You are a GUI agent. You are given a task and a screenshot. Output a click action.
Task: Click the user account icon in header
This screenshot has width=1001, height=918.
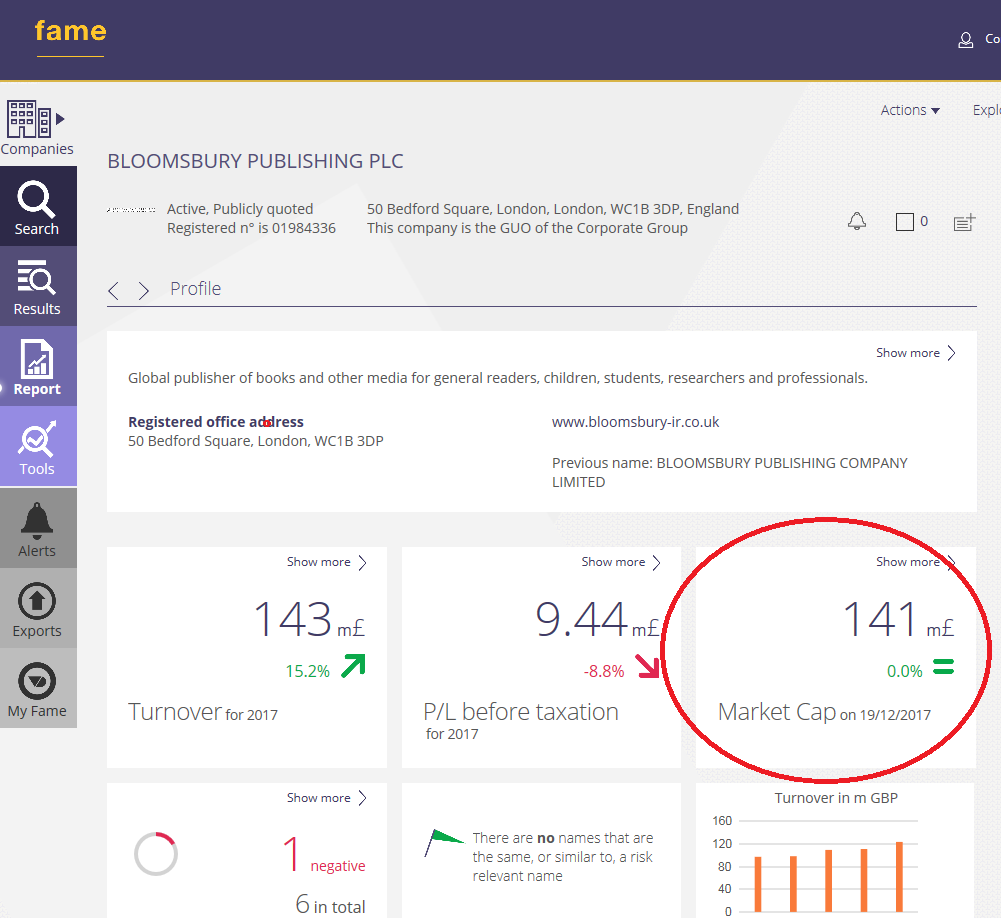pos(965,40)
